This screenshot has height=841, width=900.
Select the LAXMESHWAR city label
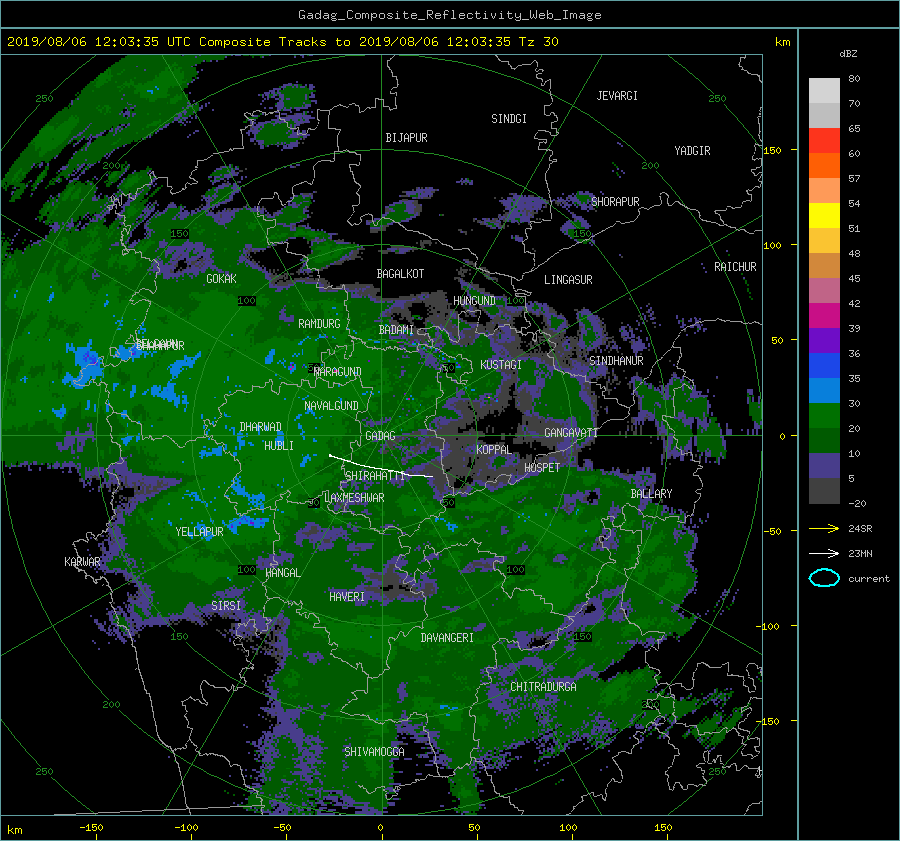pos(354,498)
